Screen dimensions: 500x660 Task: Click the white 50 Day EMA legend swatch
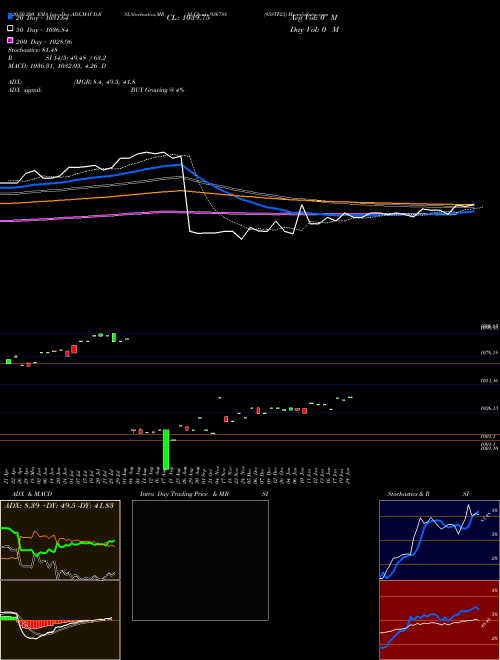click(10, 29)
